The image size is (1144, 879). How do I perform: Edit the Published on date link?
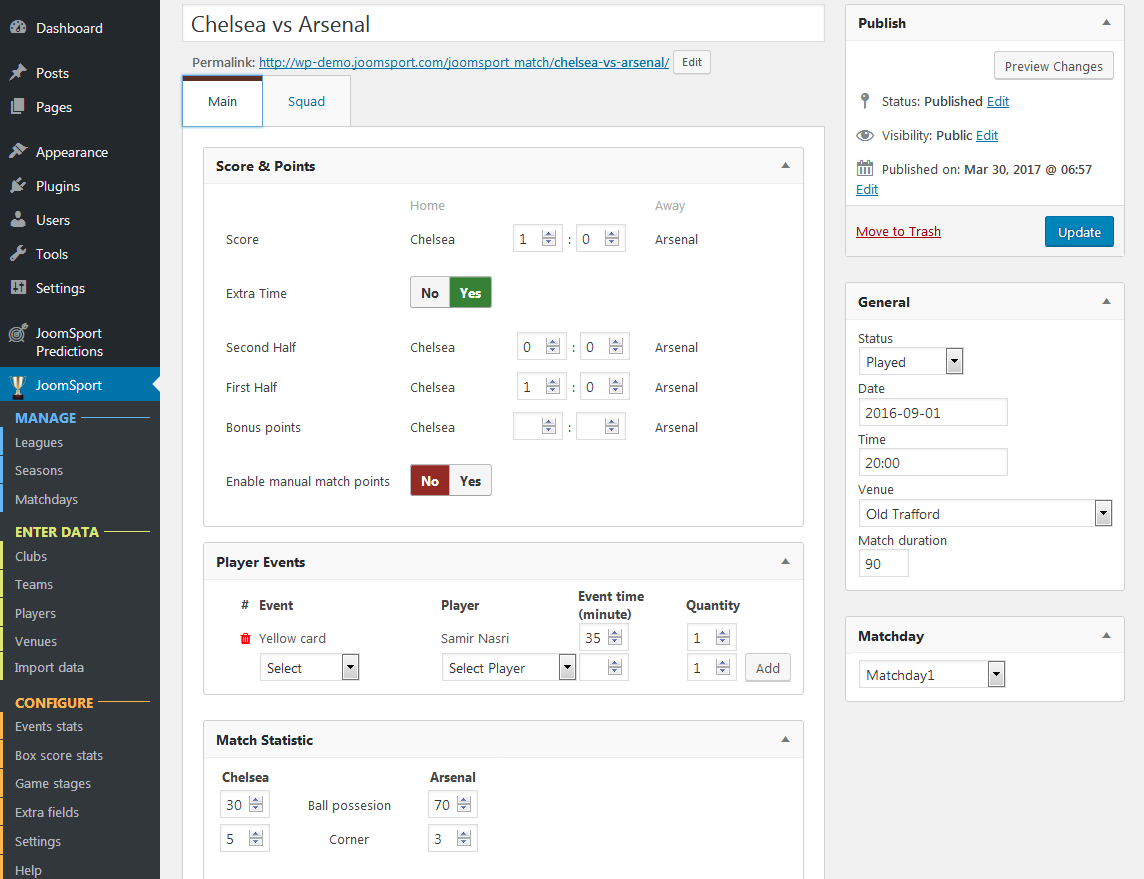(x=867, y=190)
